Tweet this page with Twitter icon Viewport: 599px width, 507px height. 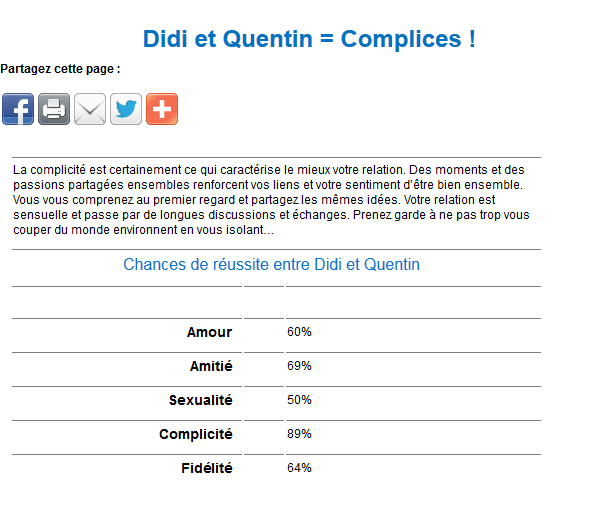pyautogui.click(x=126, y=109)
